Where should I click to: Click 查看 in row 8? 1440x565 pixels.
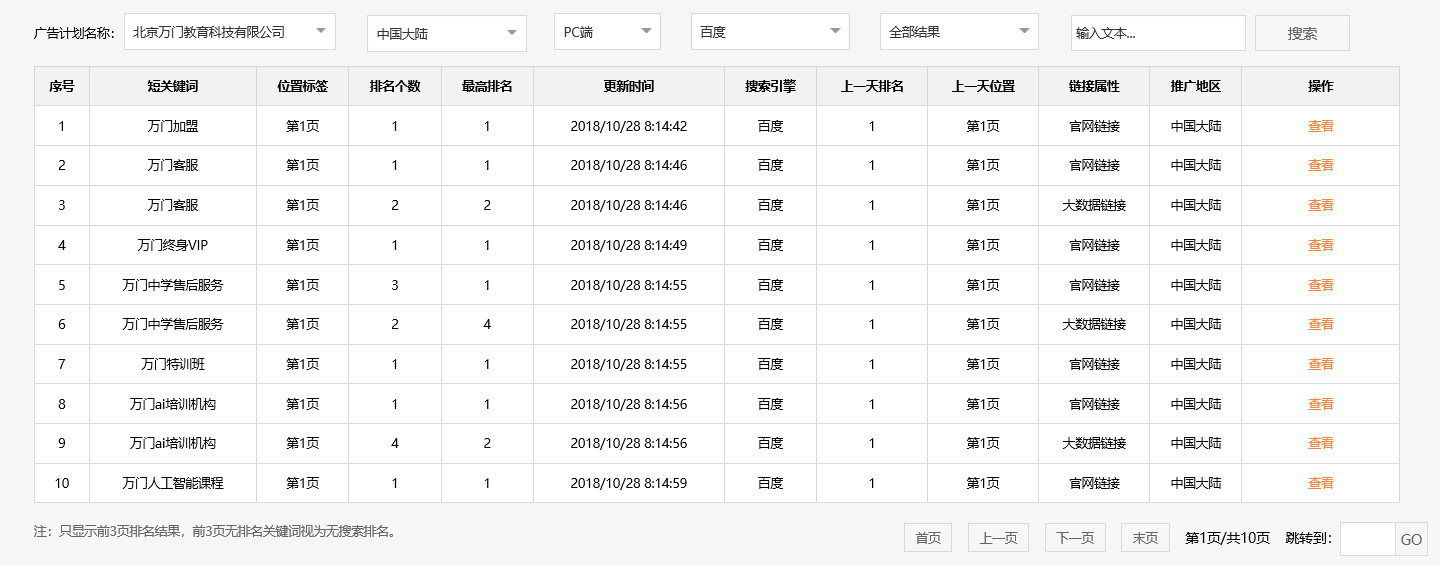click(x=1320, y=404)
